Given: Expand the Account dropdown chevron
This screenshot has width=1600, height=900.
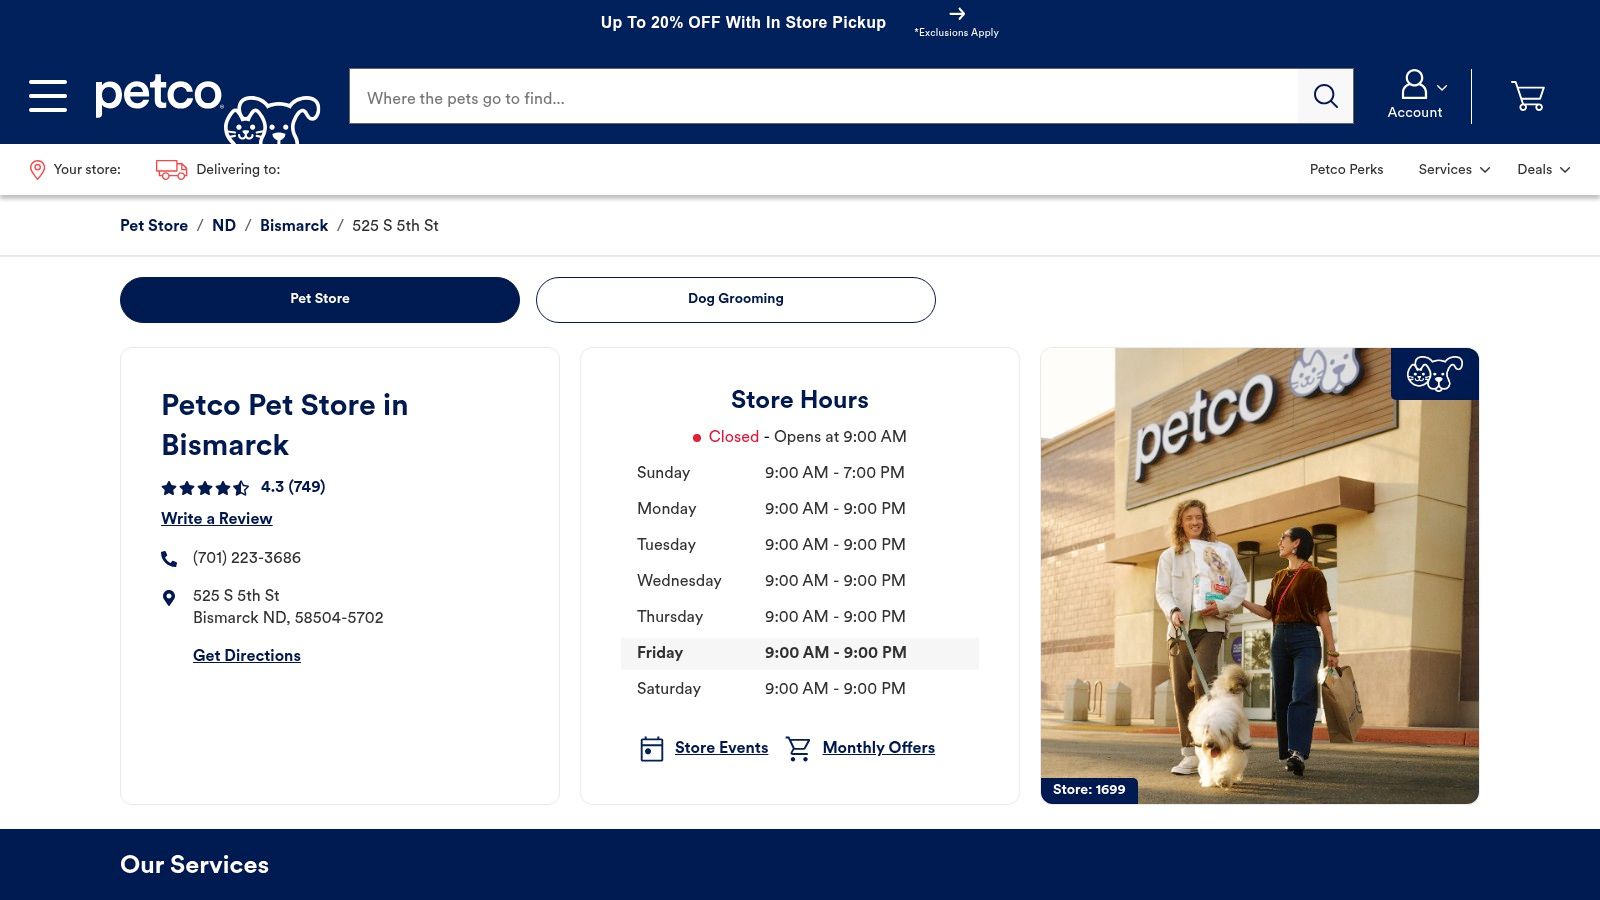Looking at the screenshot, I should point(1442,88).
